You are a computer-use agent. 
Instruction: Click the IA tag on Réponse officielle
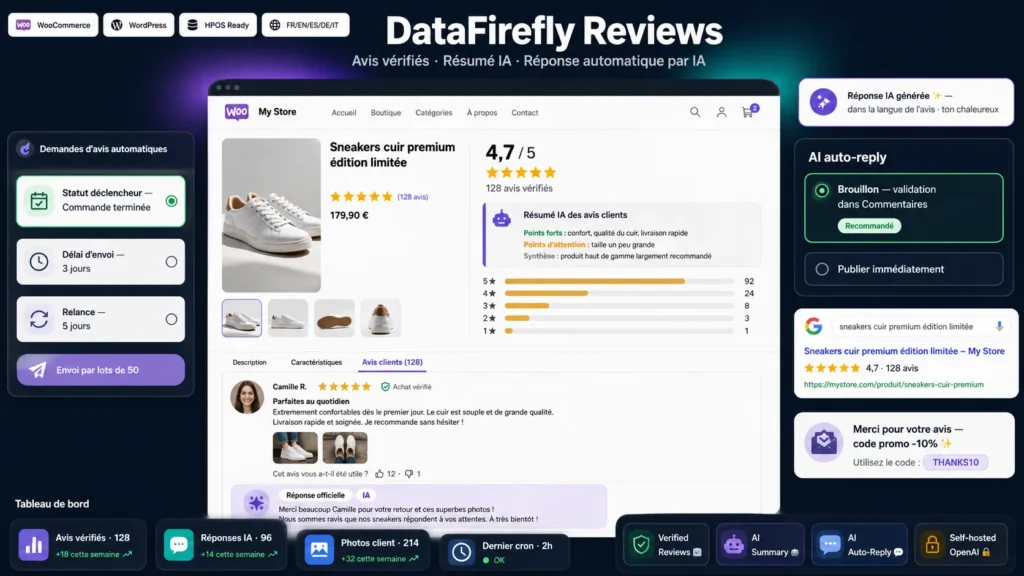(366, 495)
